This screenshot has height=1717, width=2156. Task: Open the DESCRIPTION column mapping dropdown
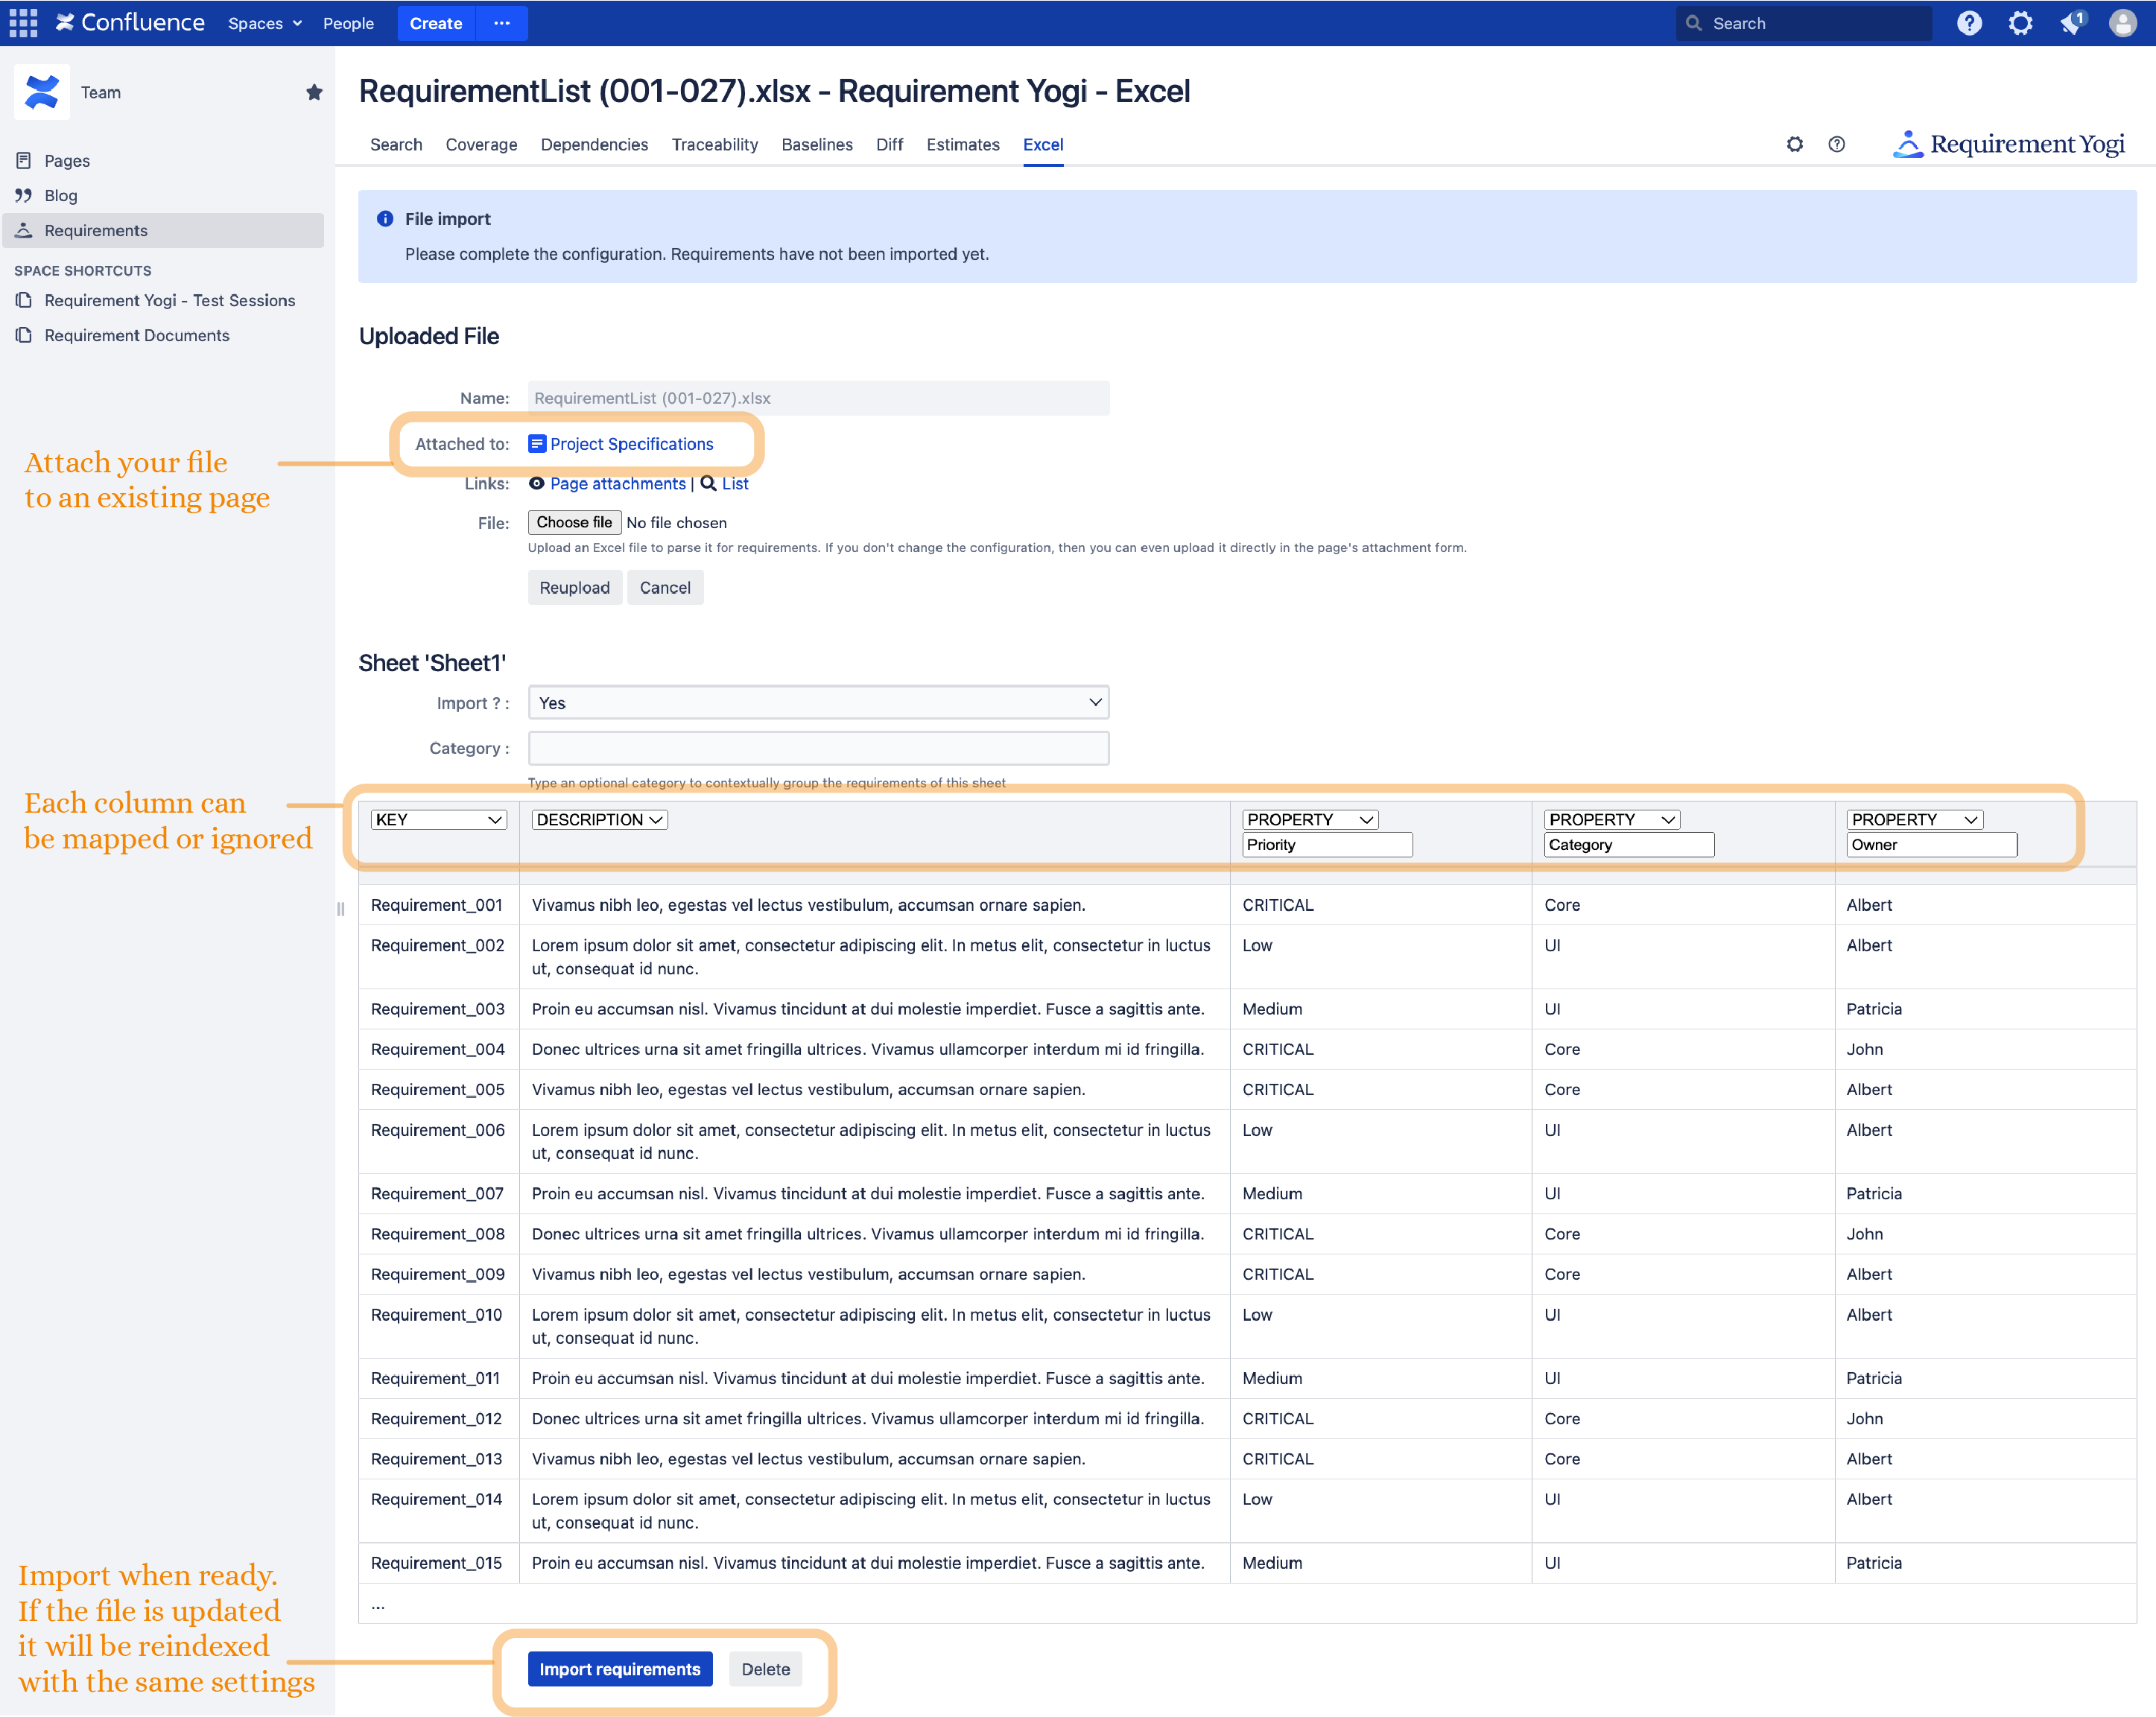point(599,819)
